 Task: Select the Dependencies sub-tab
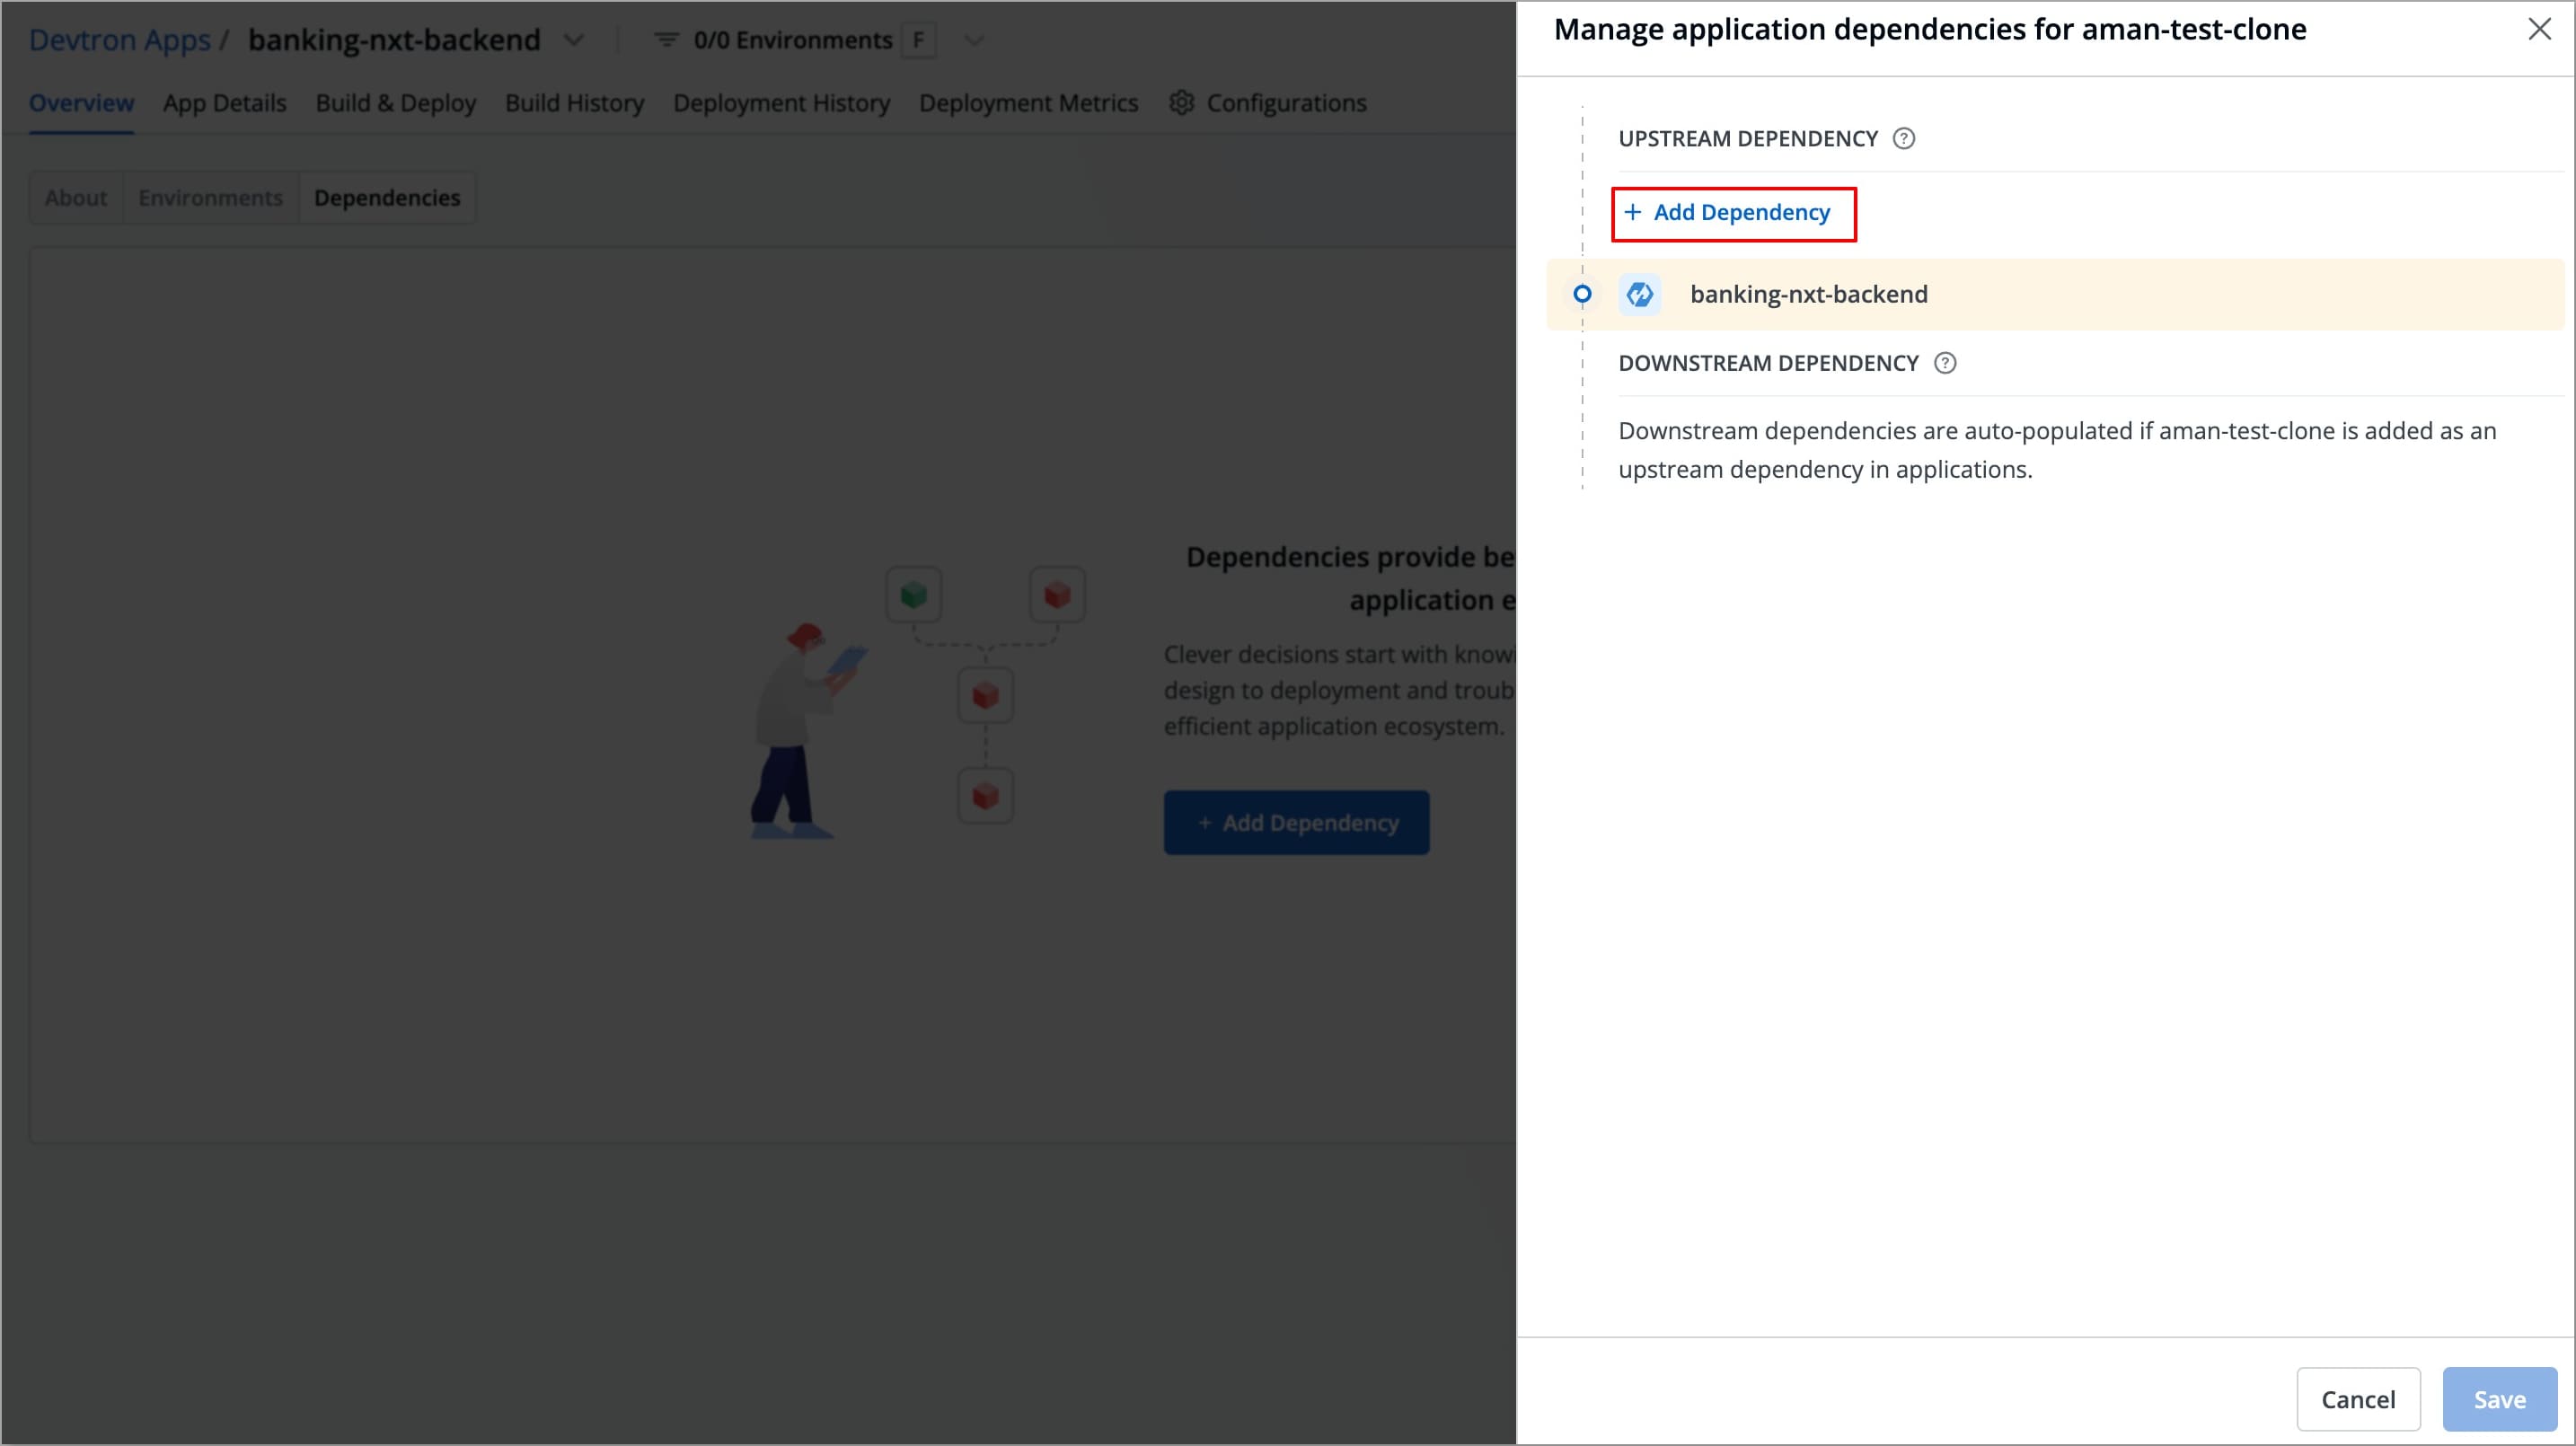point(387,198)
